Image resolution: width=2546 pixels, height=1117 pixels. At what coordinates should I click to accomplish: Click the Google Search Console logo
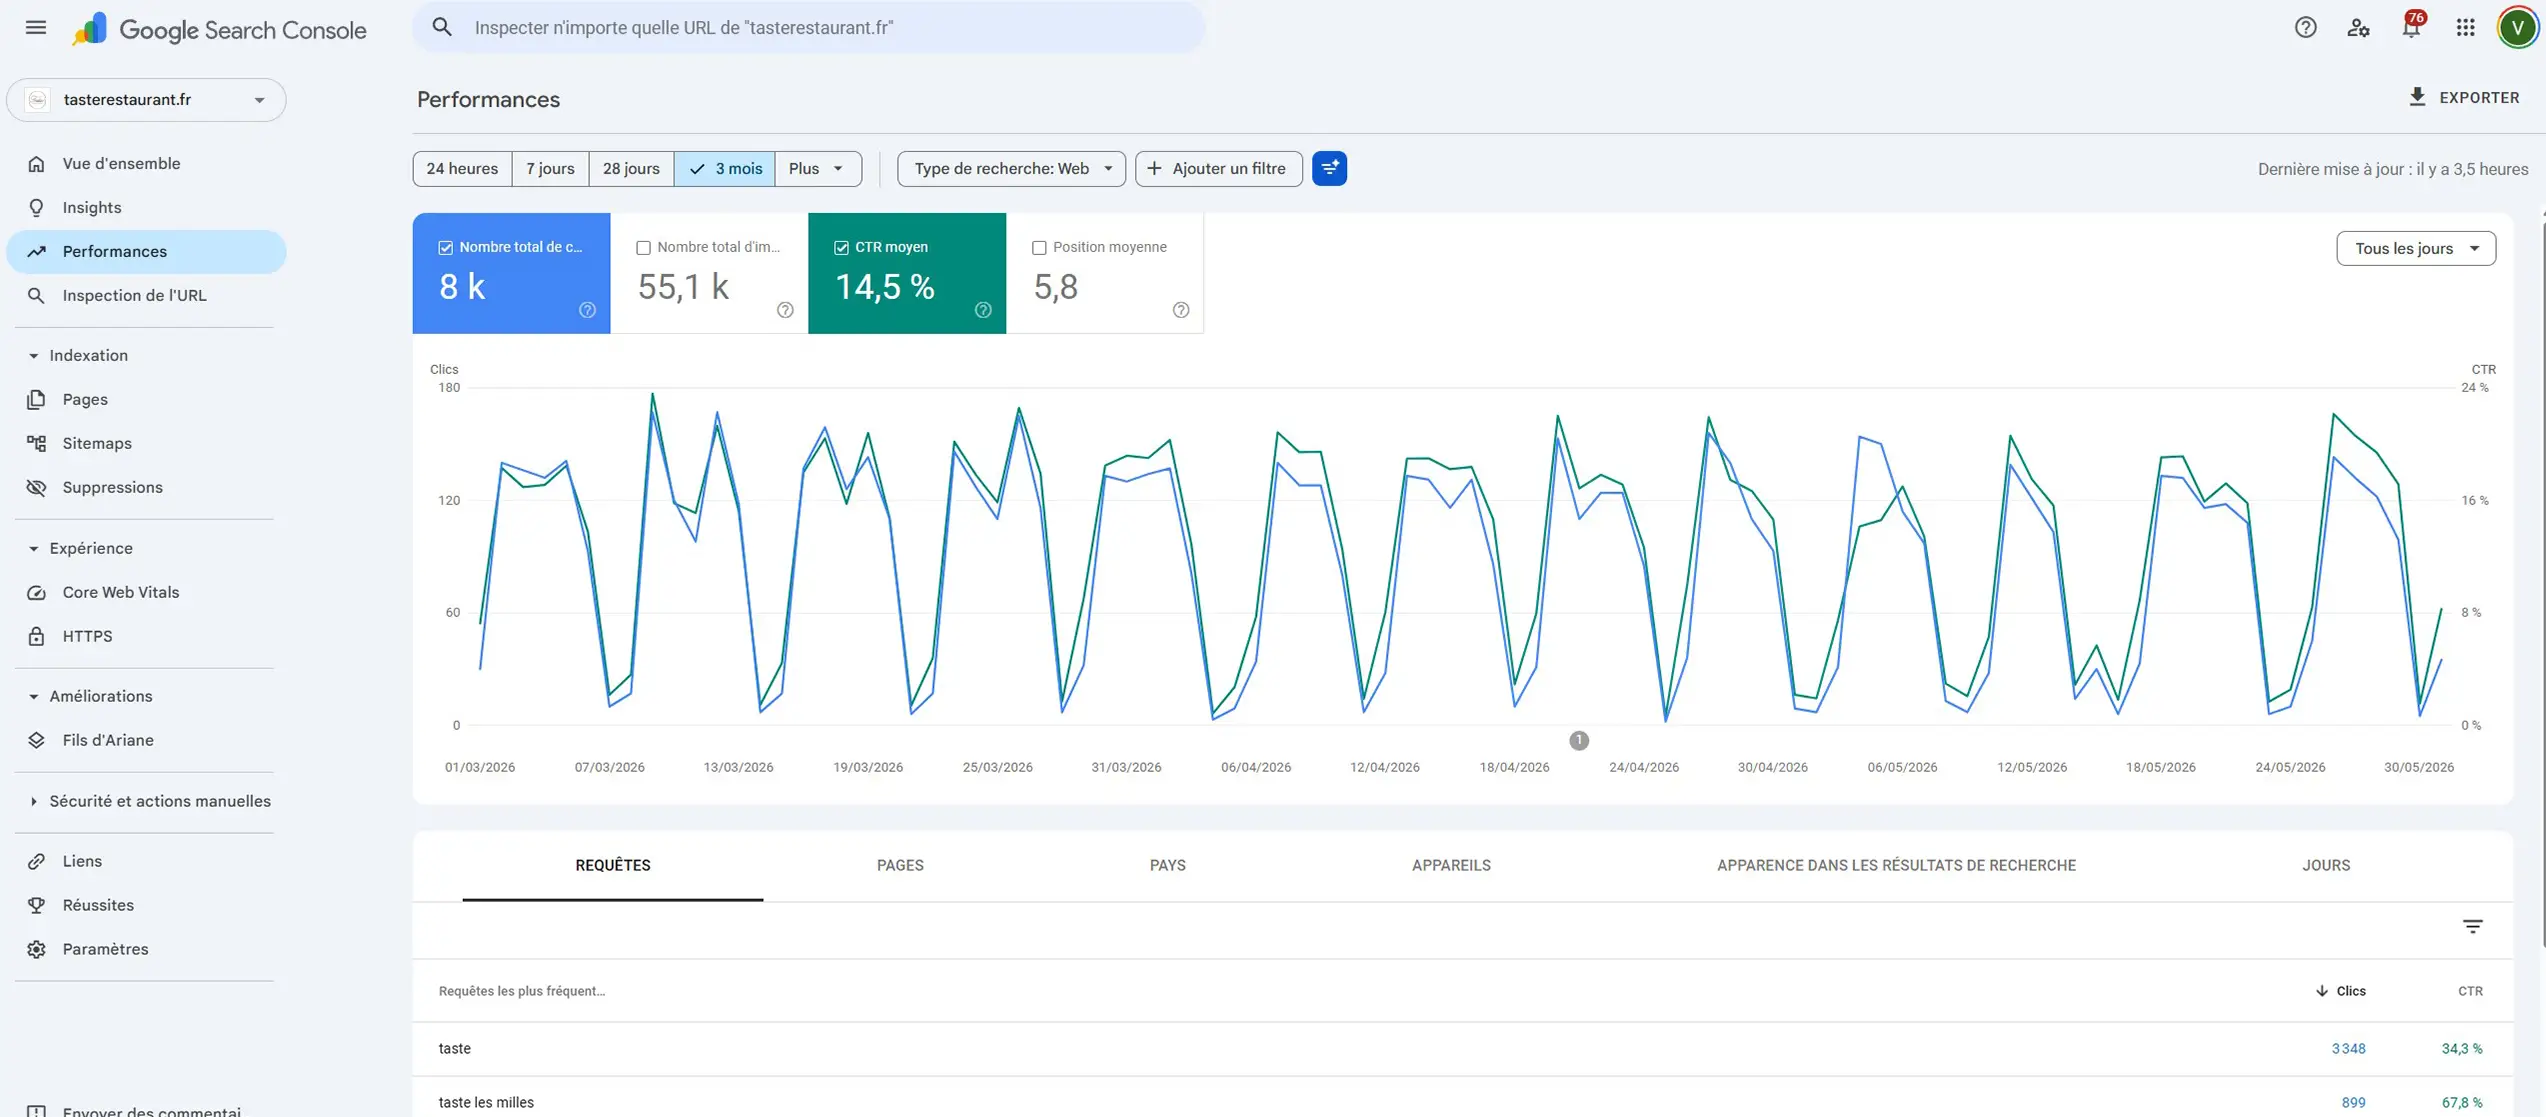(219, 29)
